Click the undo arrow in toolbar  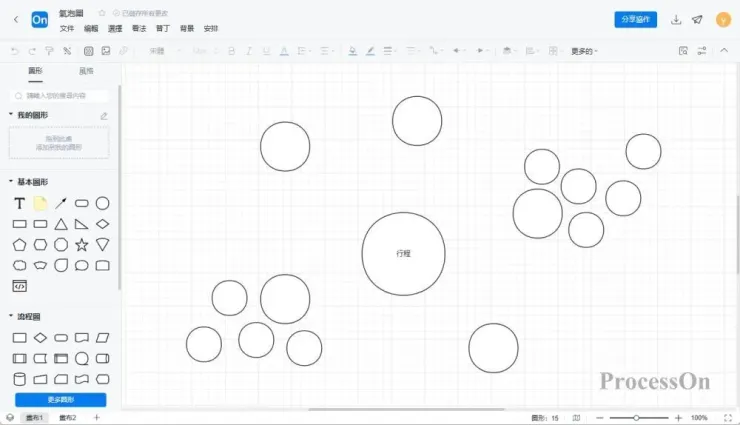(15, 51)
